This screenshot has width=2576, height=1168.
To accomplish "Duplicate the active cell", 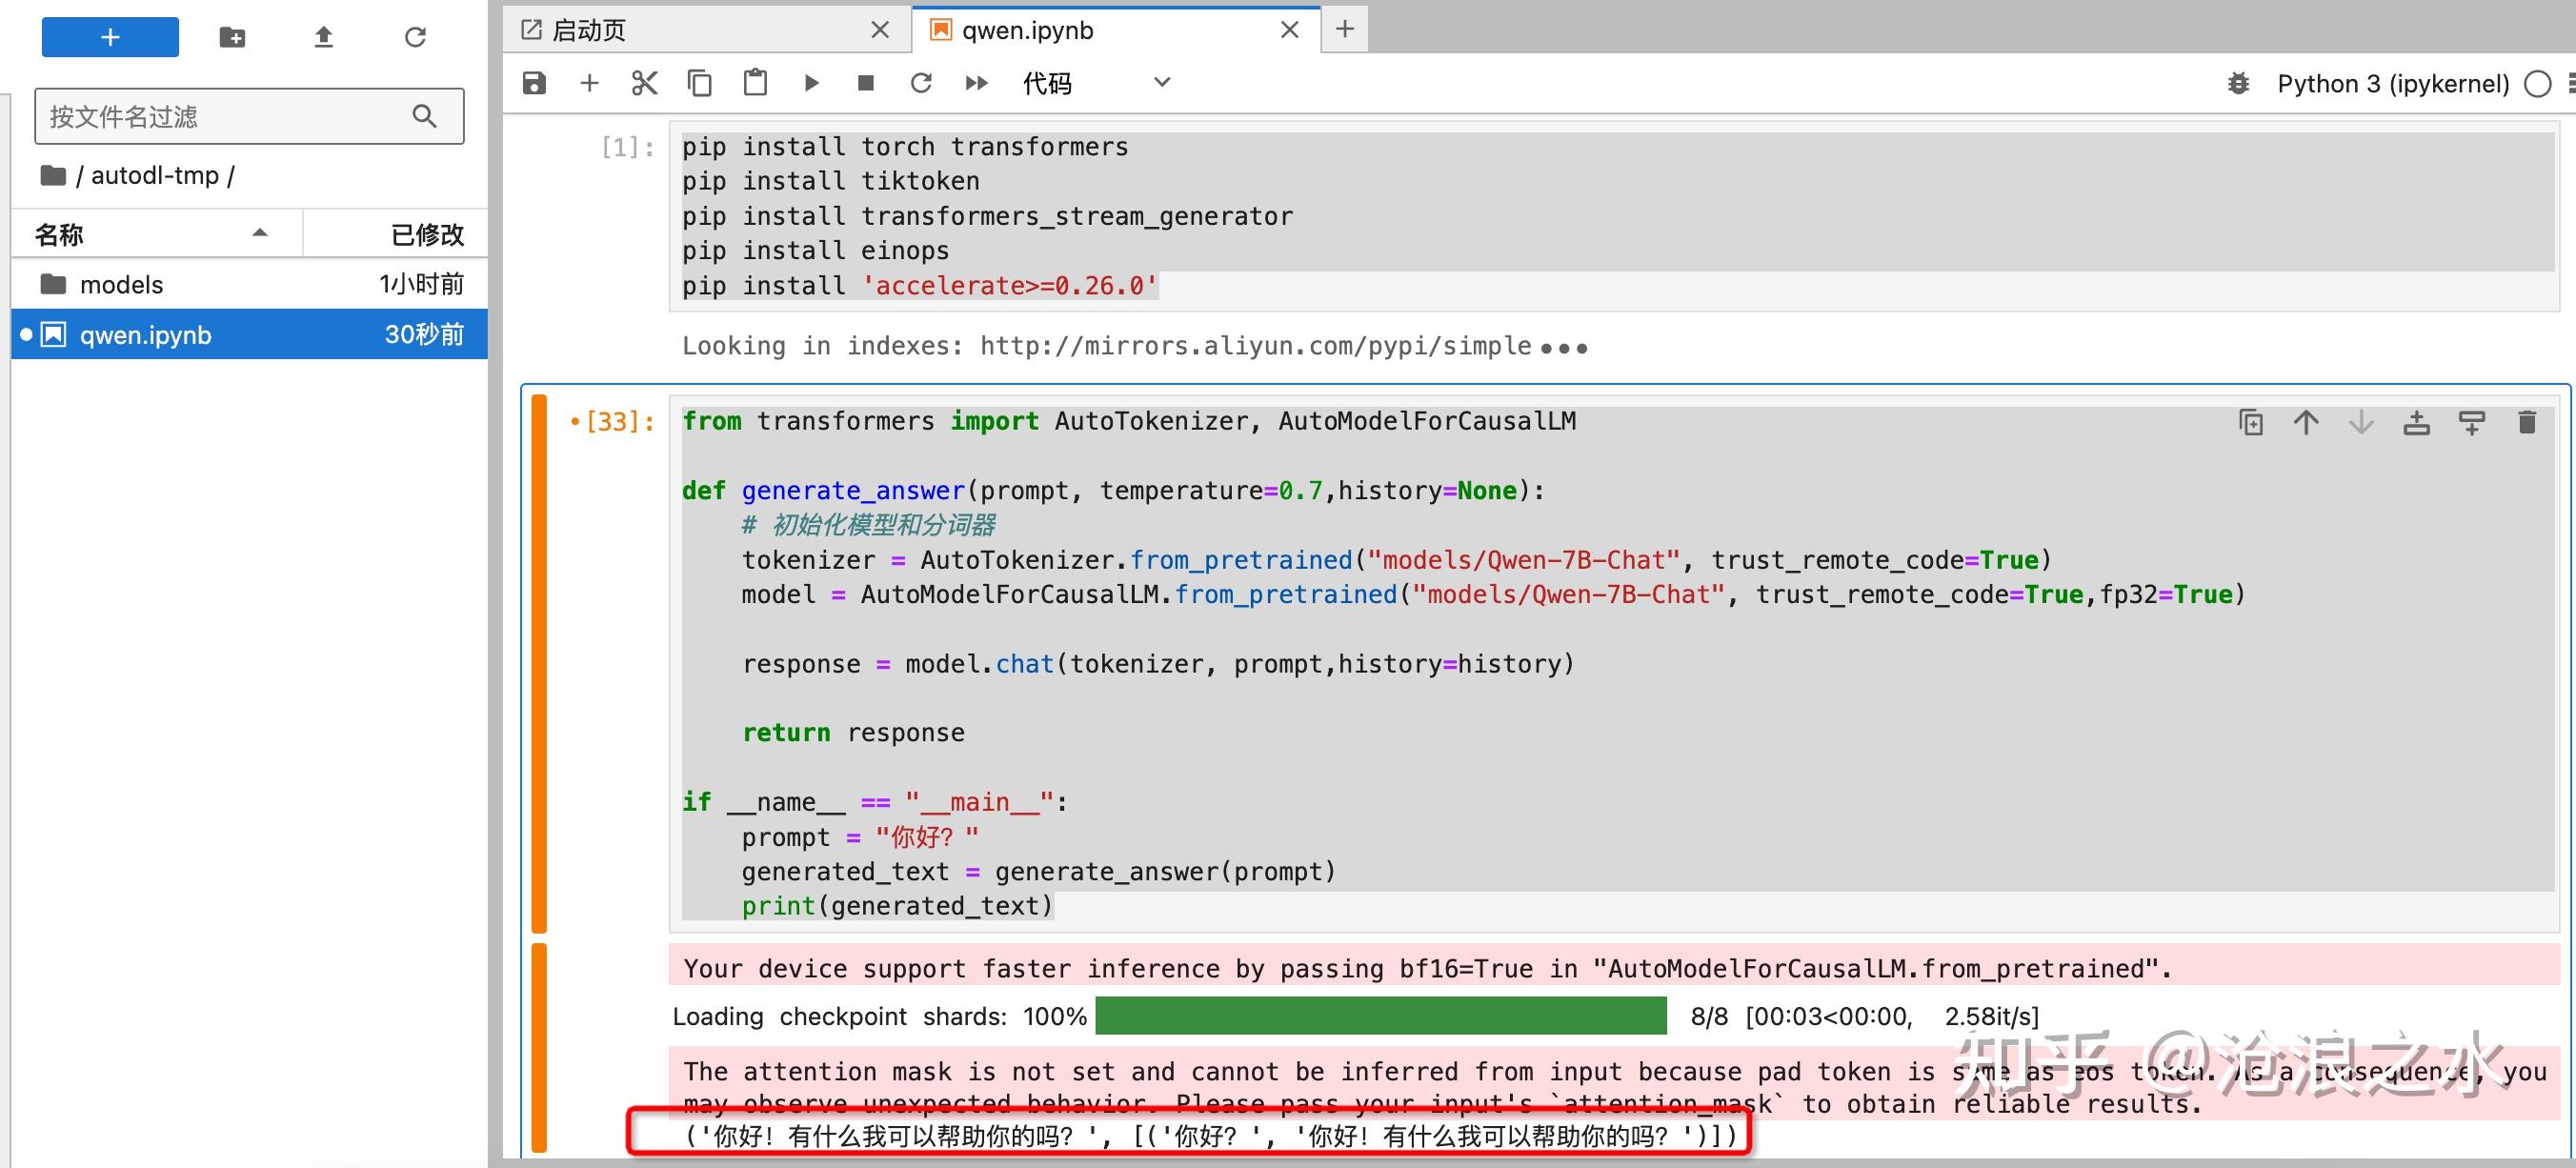I will [2250, 423].
